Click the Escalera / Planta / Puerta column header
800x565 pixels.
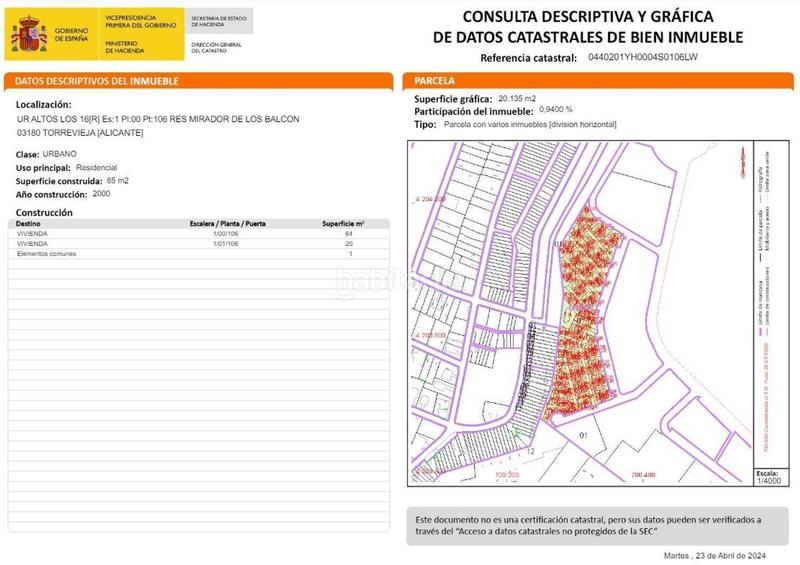point(227,224)
